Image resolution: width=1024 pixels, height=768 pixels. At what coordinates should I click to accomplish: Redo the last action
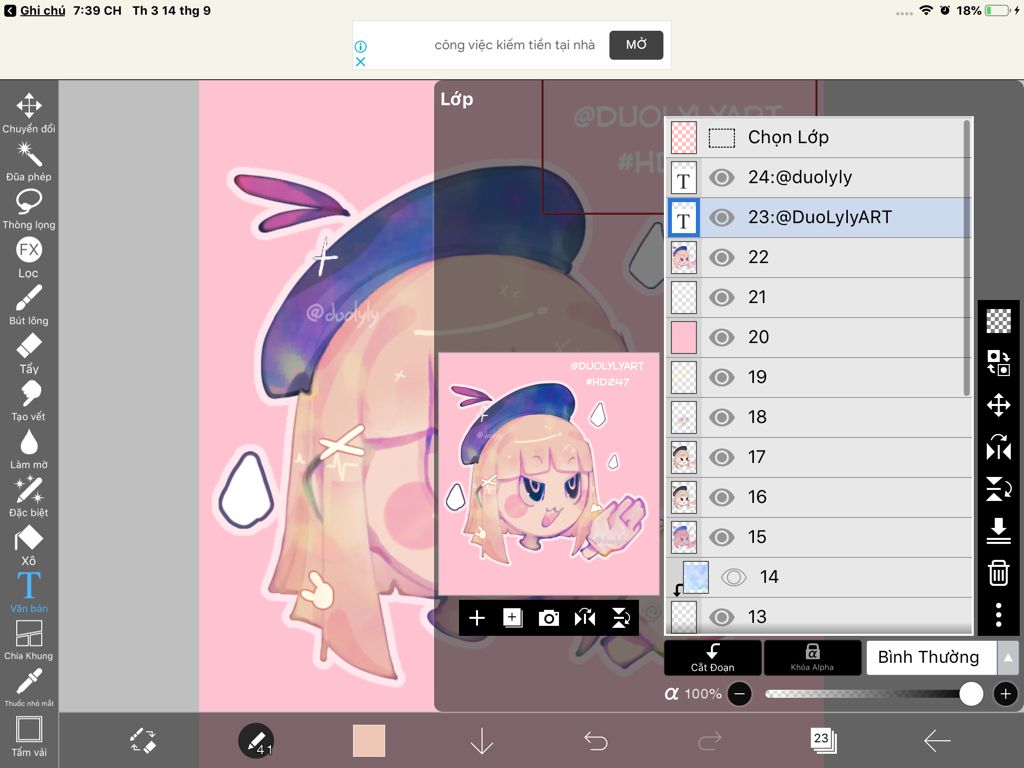(709, 741)
